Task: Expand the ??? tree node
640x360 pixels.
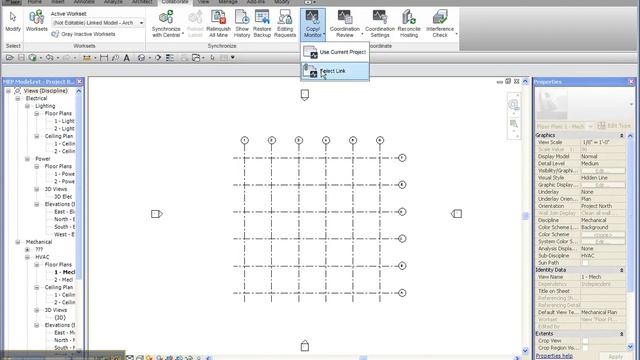Action: pyautogui.click(x=27, y=249)
